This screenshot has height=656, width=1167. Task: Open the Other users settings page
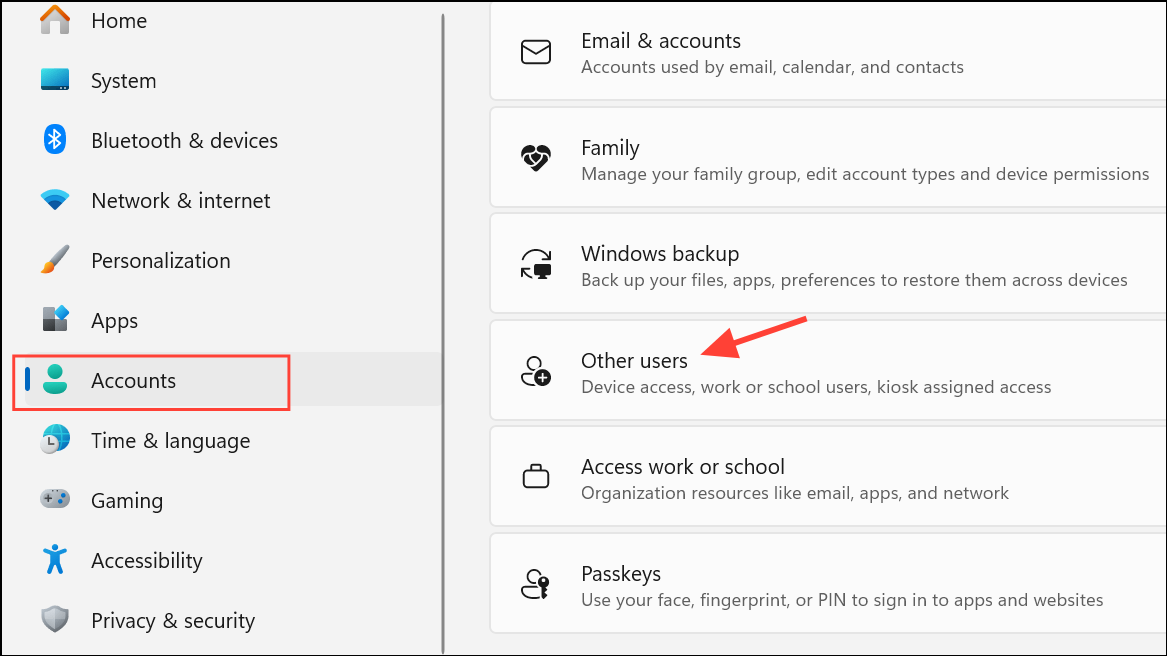coord(826,371)
